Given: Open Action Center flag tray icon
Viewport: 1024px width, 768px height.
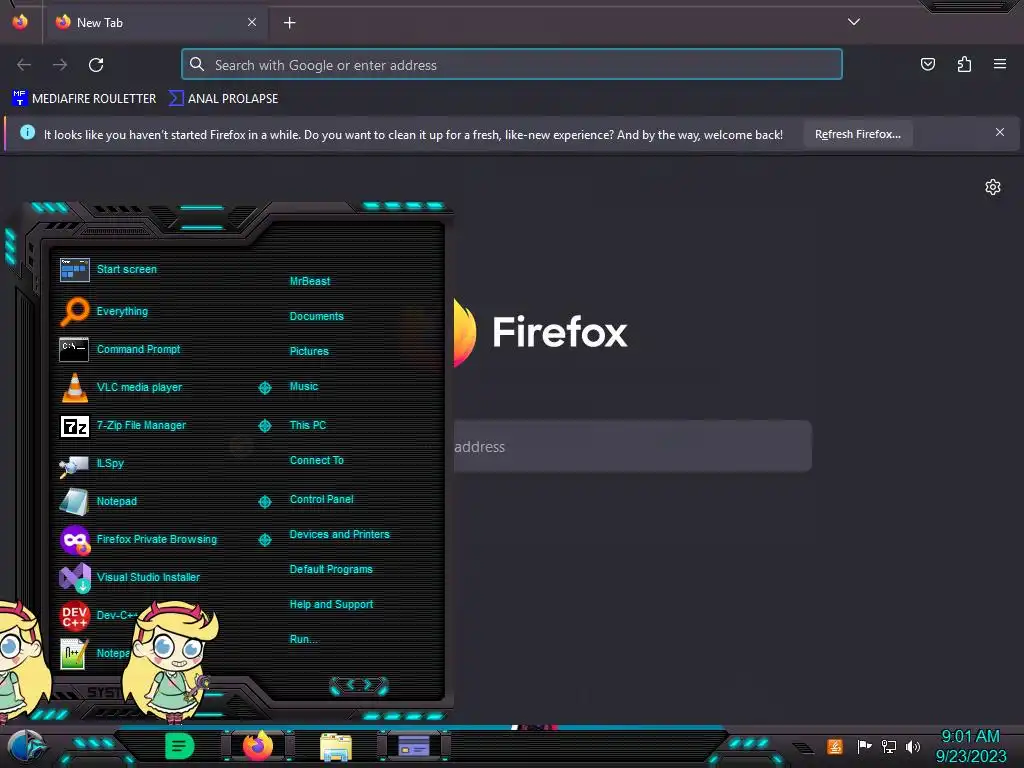Looking at the screenshot, I should 864,746.
